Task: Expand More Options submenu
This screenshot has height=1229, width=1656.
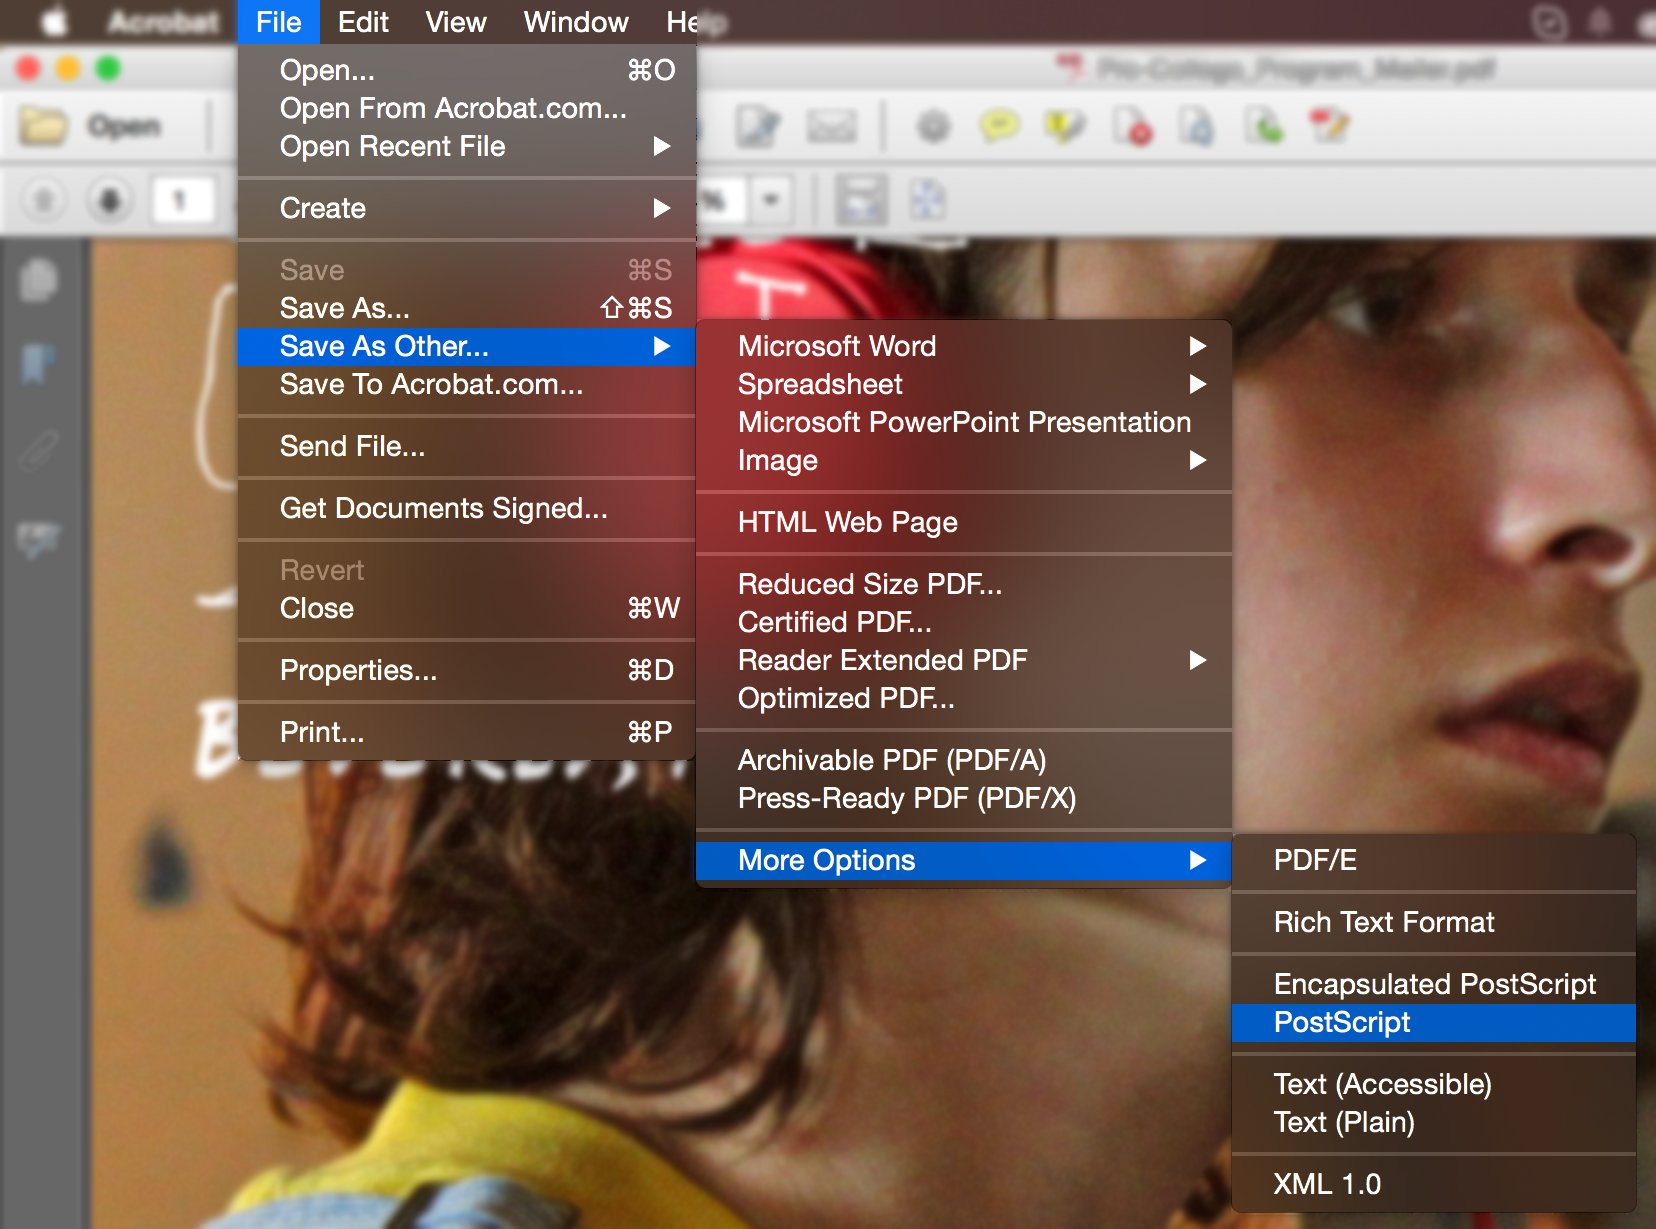Action: point(964,860)
